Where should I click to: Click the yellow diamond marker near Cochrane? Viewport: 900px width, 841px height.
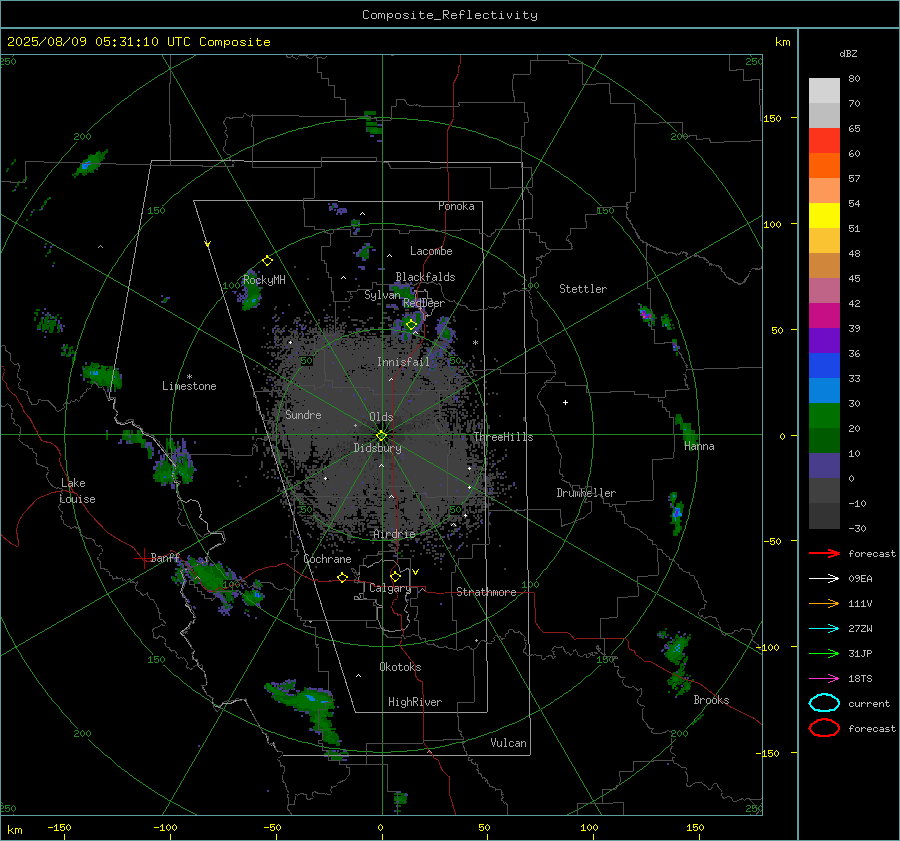[x=342, y=577]
